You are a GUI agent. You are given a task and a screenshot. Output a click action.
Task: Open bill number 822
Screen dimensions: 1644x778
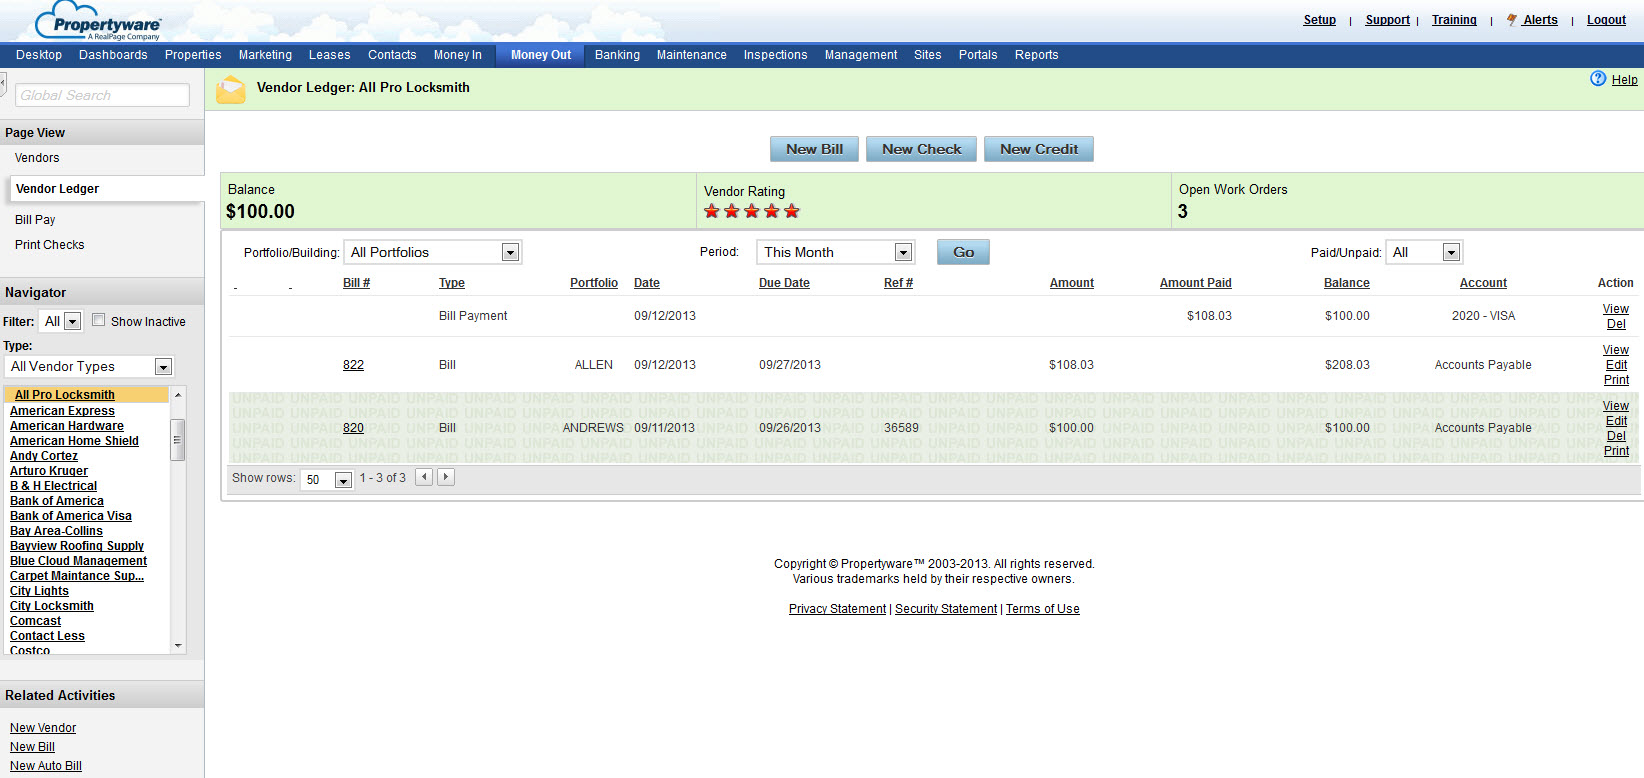(x=353, y=365)
